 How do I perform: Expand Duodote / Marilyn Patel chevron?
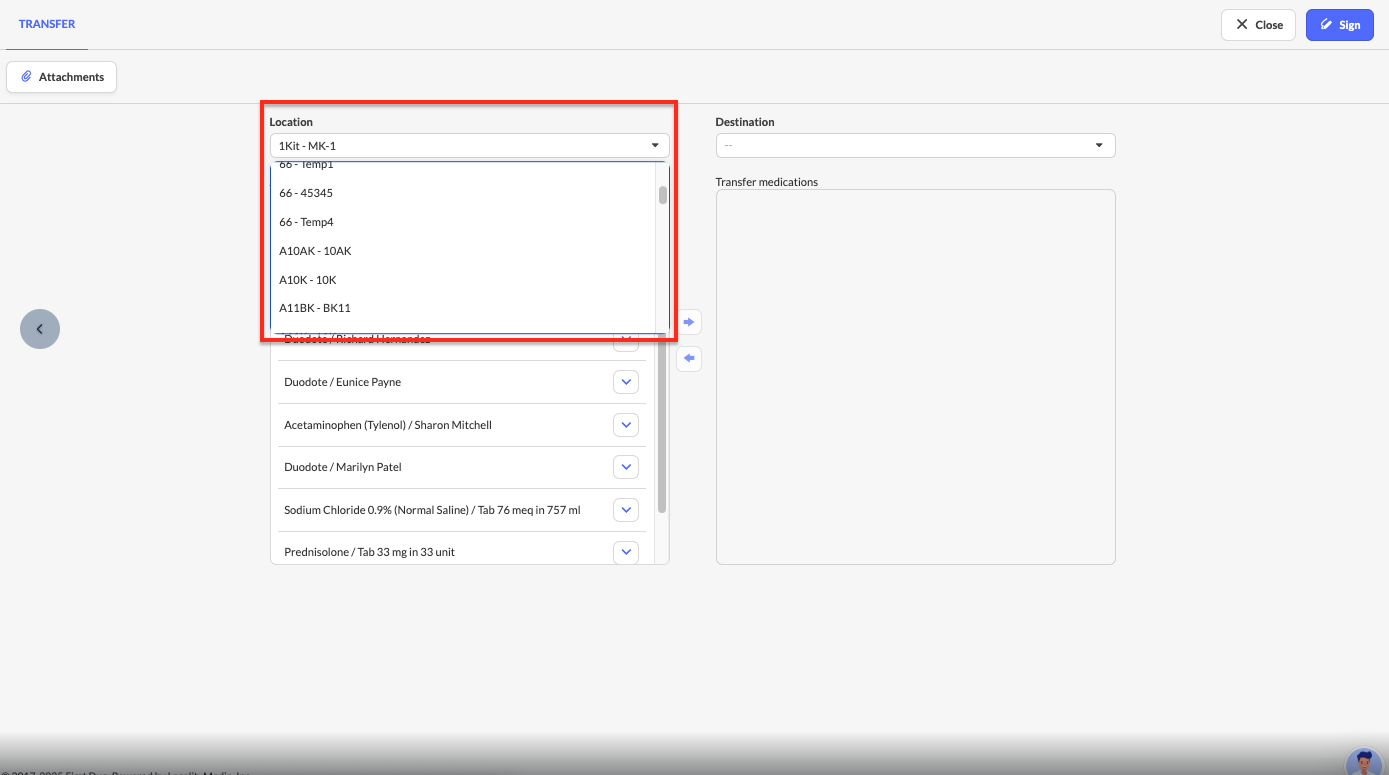point(626,467)
